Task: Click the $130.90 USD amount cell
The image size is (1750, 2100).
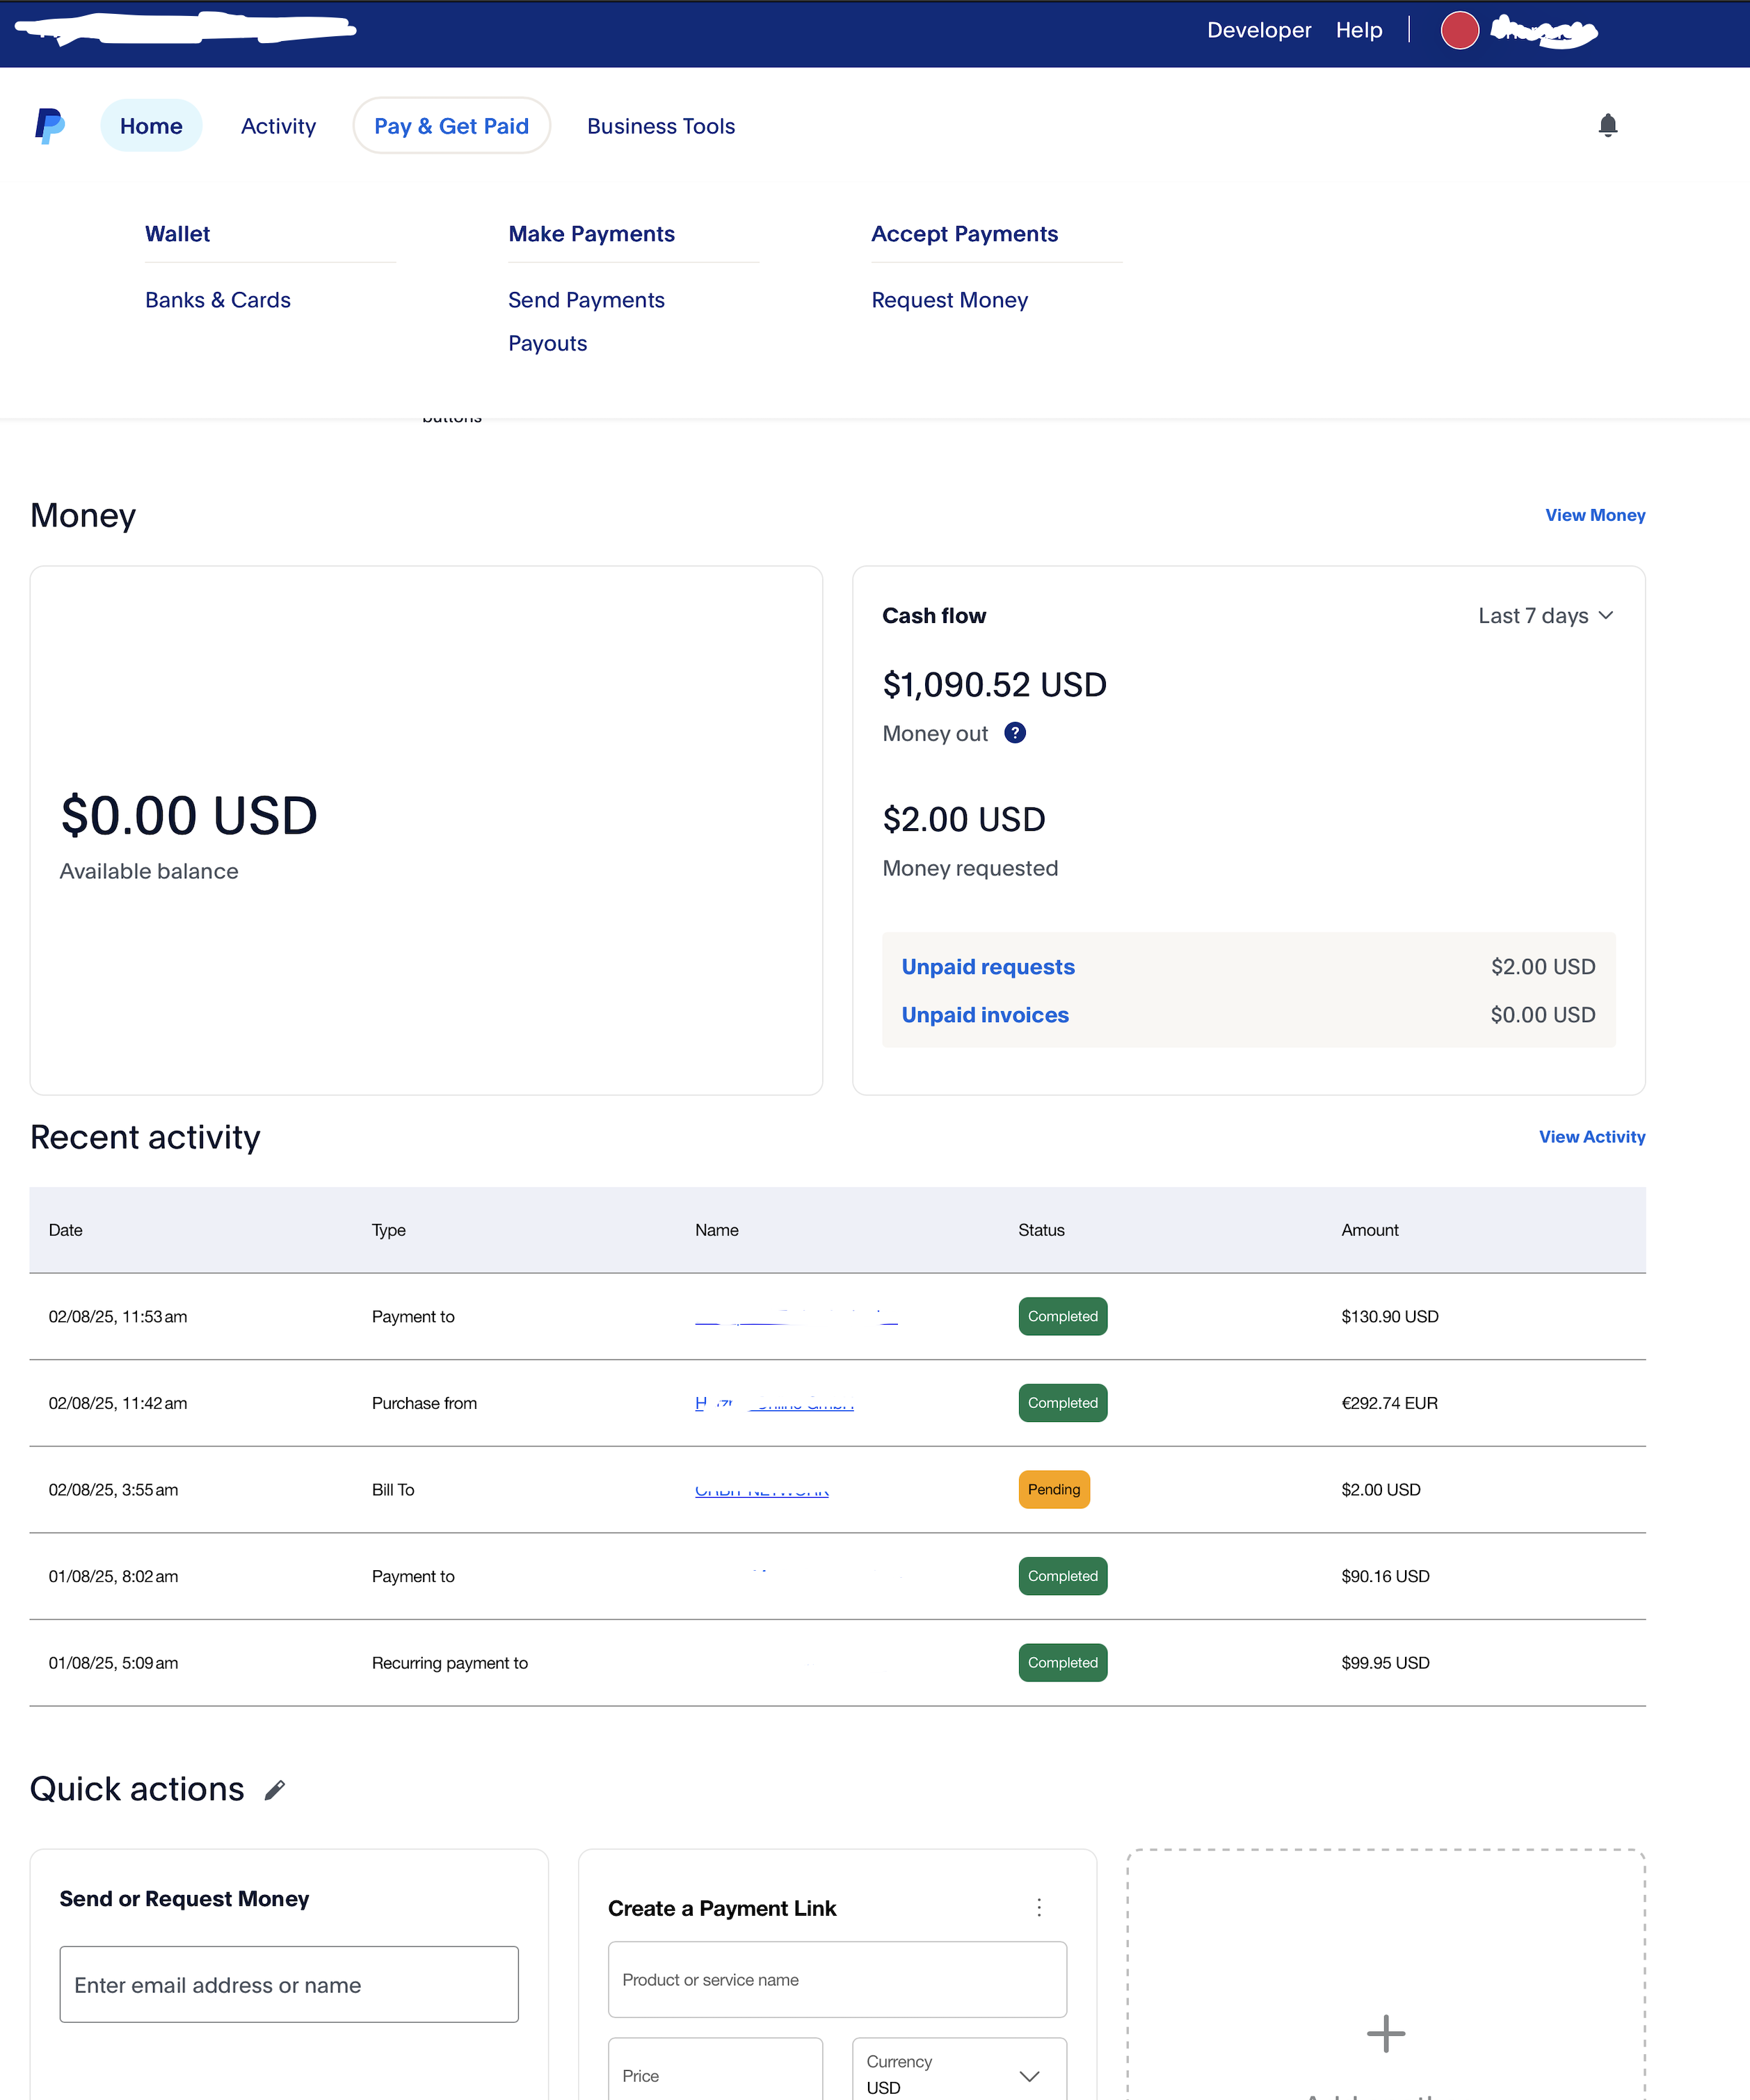Action: point(1390,1317)
